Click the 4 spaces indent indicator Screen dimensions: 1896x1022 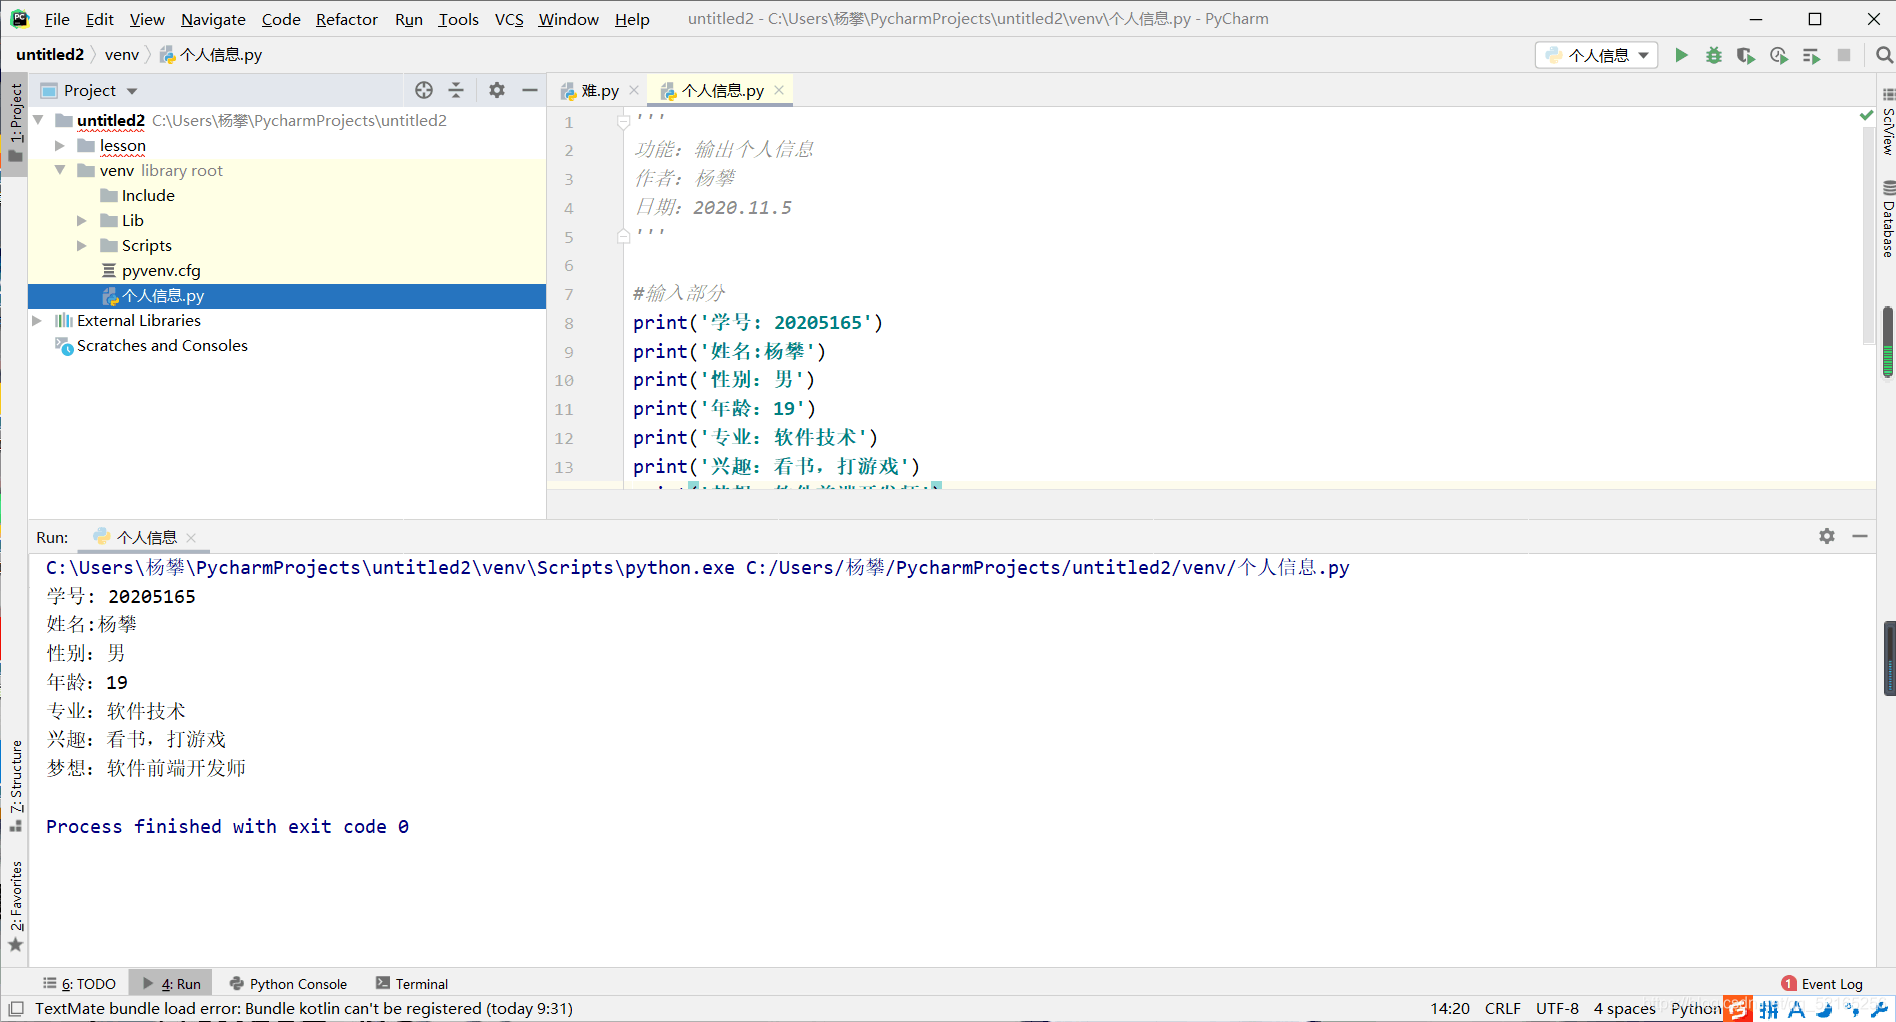1624,1008
